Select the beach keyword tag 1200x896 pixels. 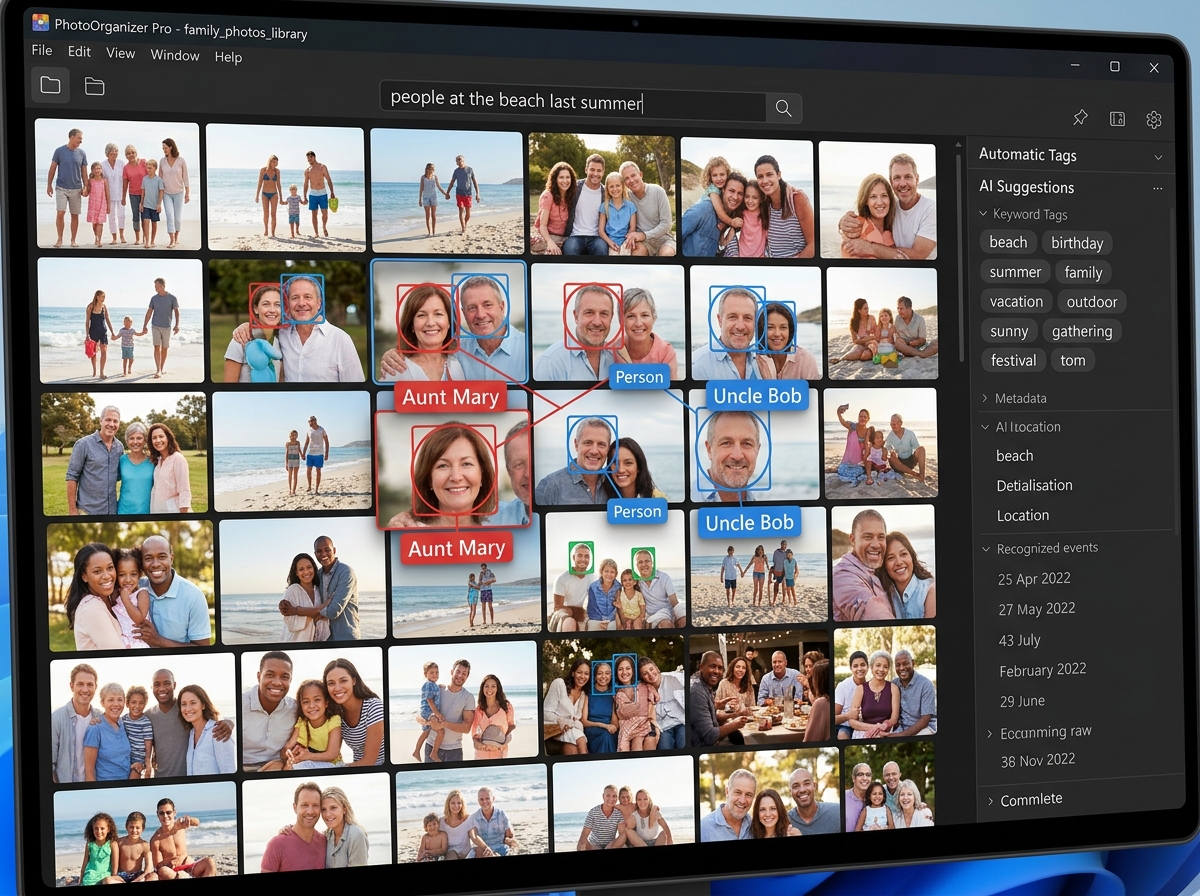coord(1008,242)
